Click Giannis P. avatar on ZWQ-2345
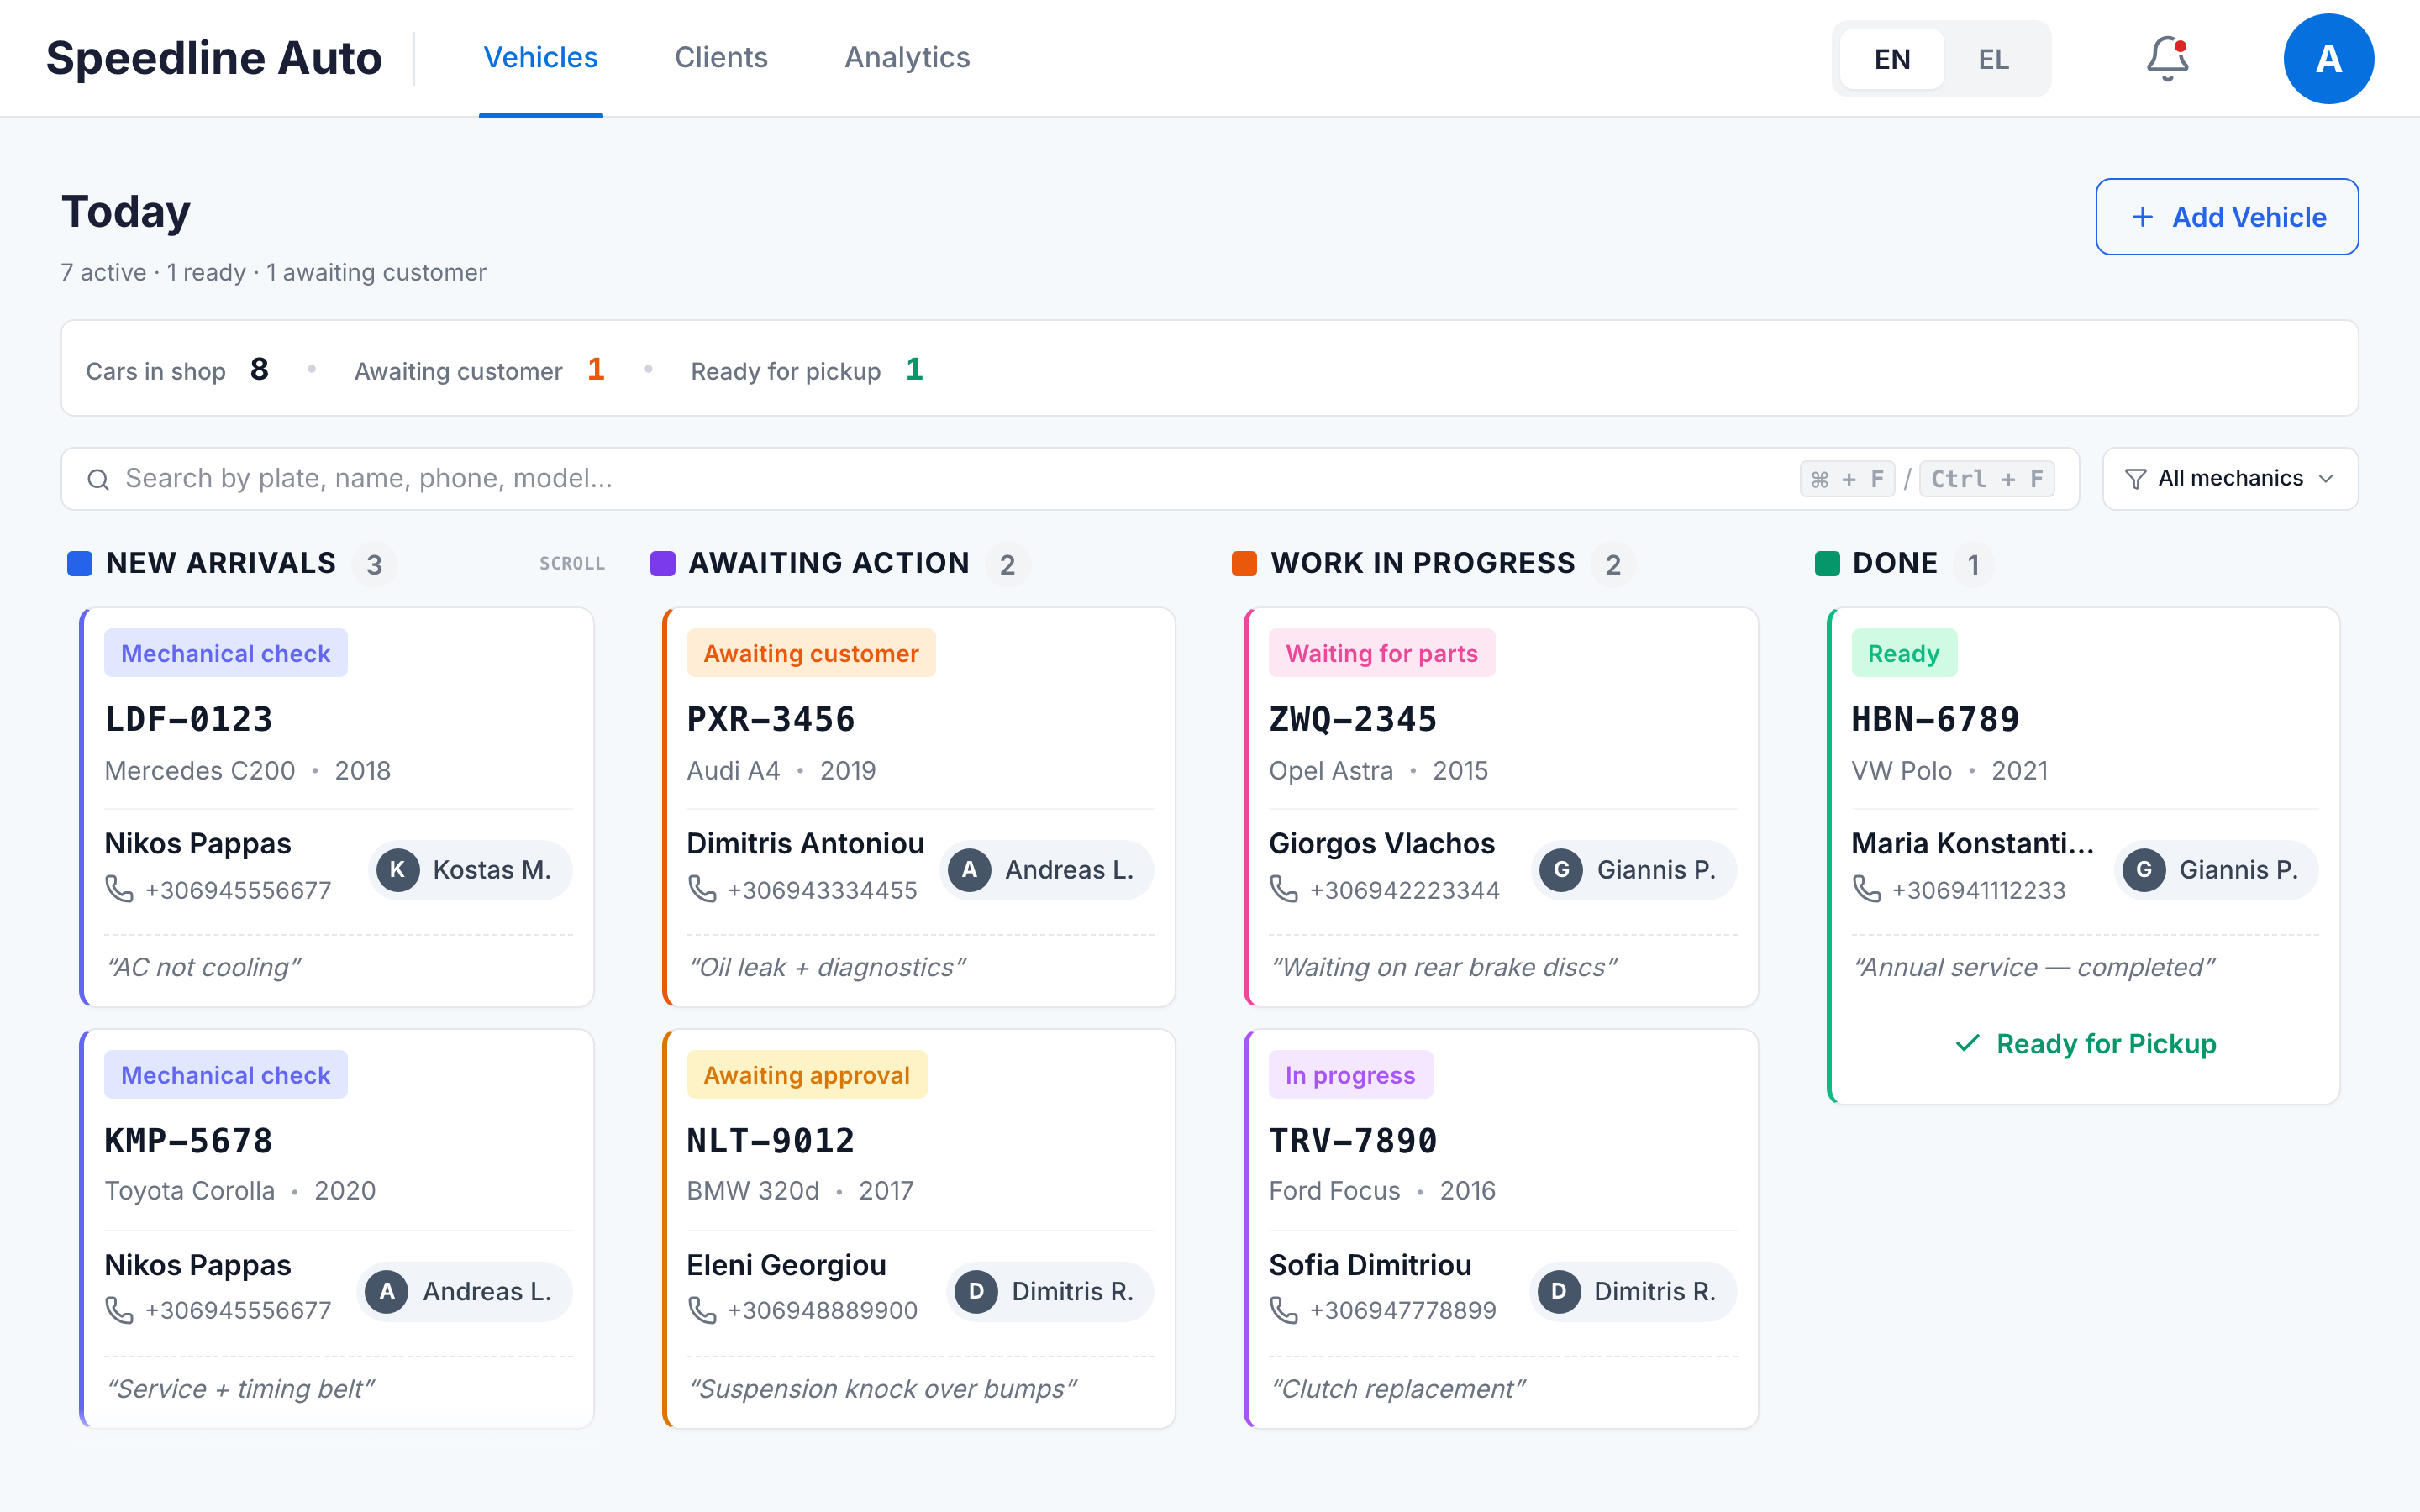Viewport: 2420px width, 1512px height. tap(1561, 870)
